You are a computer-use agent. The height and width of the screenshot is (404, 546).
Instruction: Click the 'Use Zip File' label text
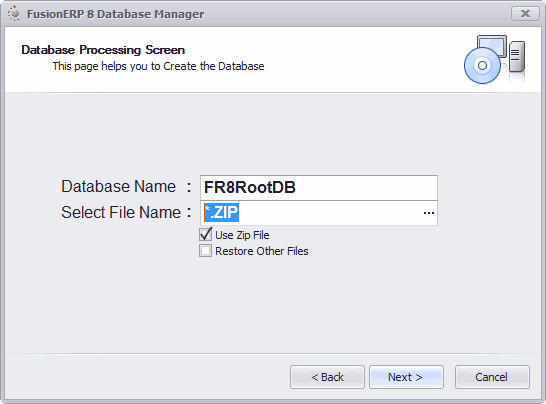point(242,235)
